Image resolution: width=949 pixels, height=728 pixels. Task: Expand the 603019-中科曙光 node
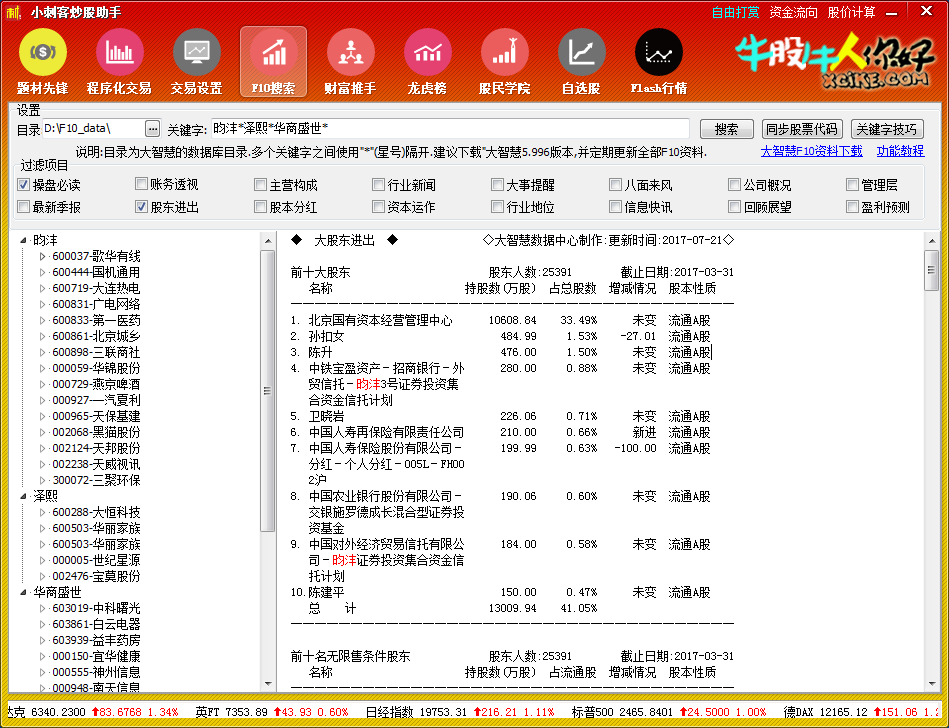(x=42, y=608)
